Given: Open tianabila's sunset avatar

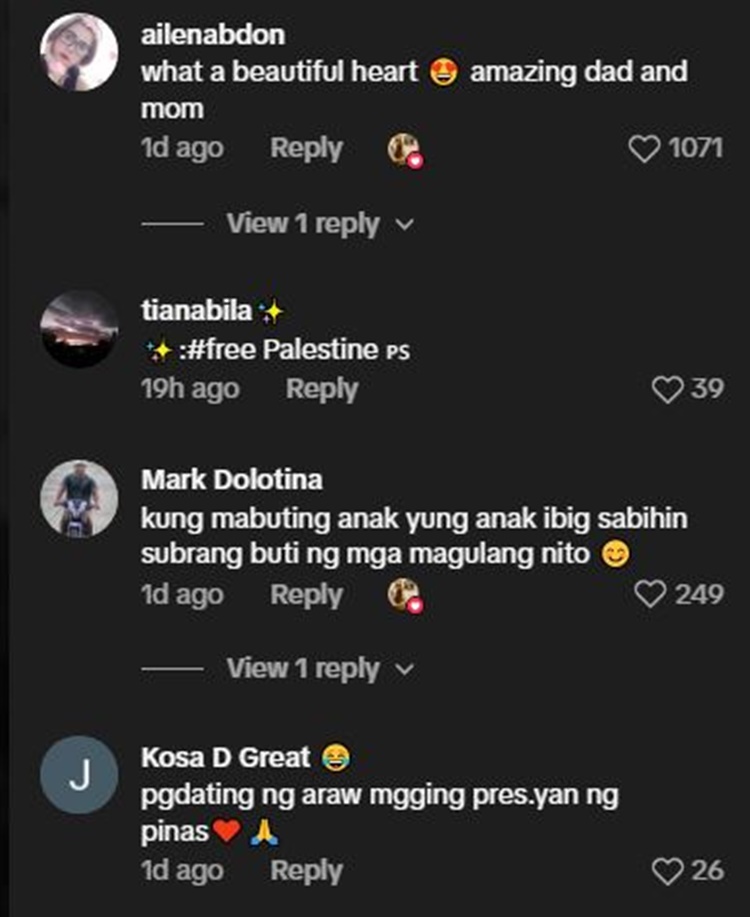Looking at the screenshot, I should tap(79, 329).
